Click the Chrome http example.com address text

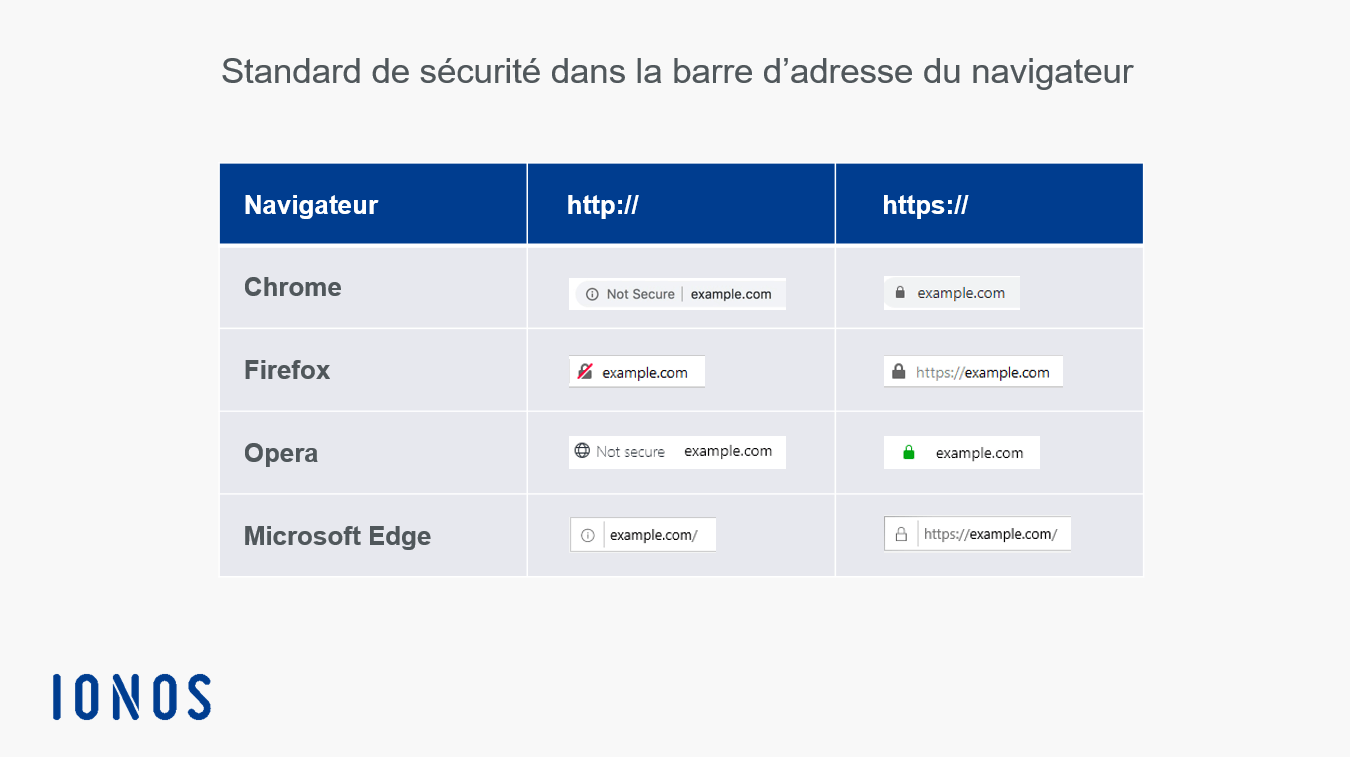pos(731,294)
